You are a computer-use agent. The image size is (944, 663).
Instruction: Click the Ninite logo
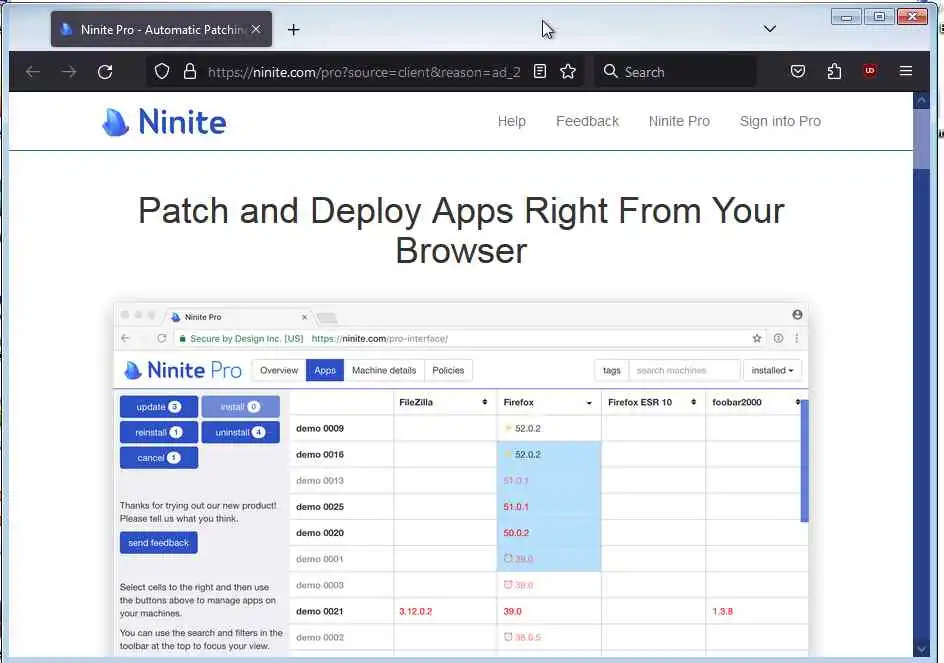click(164, 122)
